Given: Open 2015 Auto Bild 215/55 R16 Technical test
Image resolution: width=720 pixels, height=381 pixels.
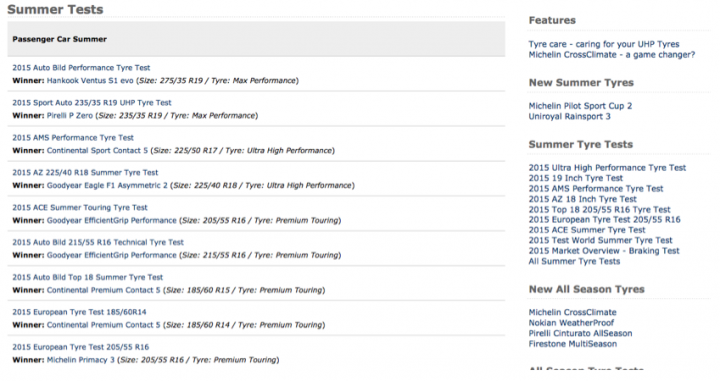Looking at the screenshot, I should (97, 242).
